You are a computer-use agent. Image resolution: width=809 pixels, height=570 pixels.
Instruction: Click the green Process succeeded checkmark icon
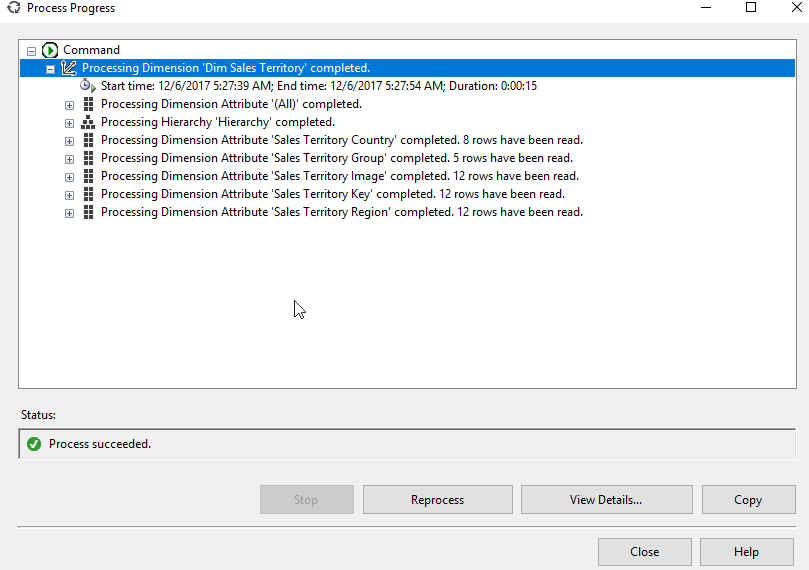coord(34,444)
